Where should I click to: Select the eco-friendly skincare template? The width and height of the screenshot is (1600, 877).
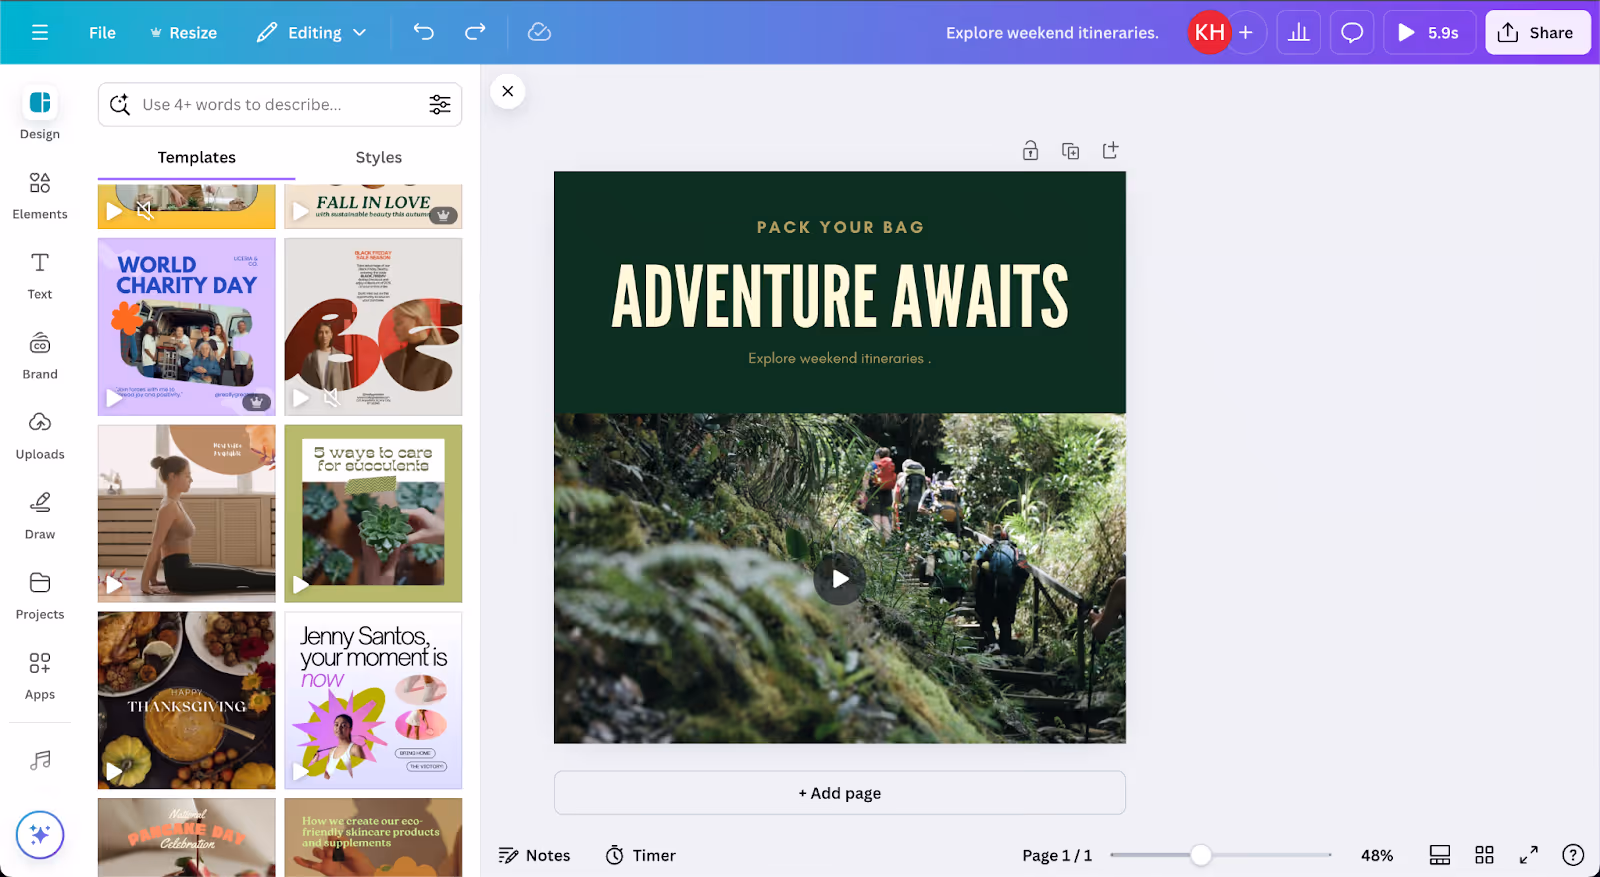tap(373, 837)
